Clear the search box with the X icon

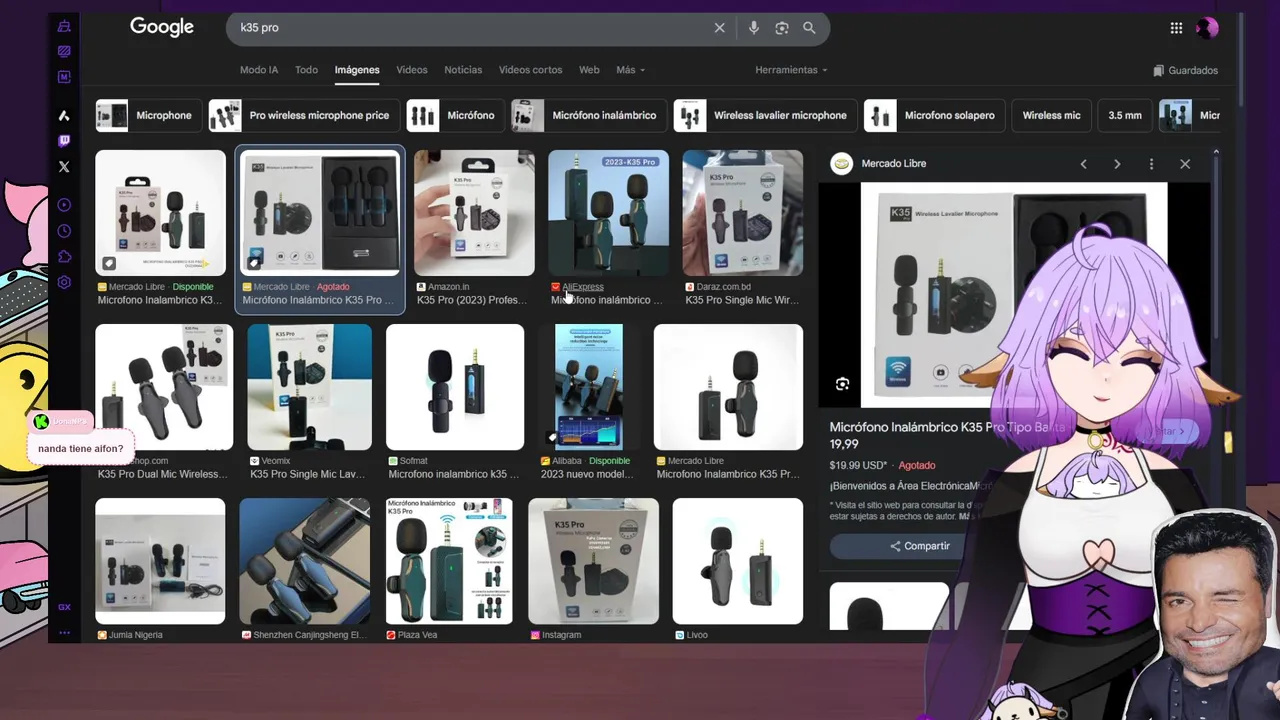click(x=719, y=28)
